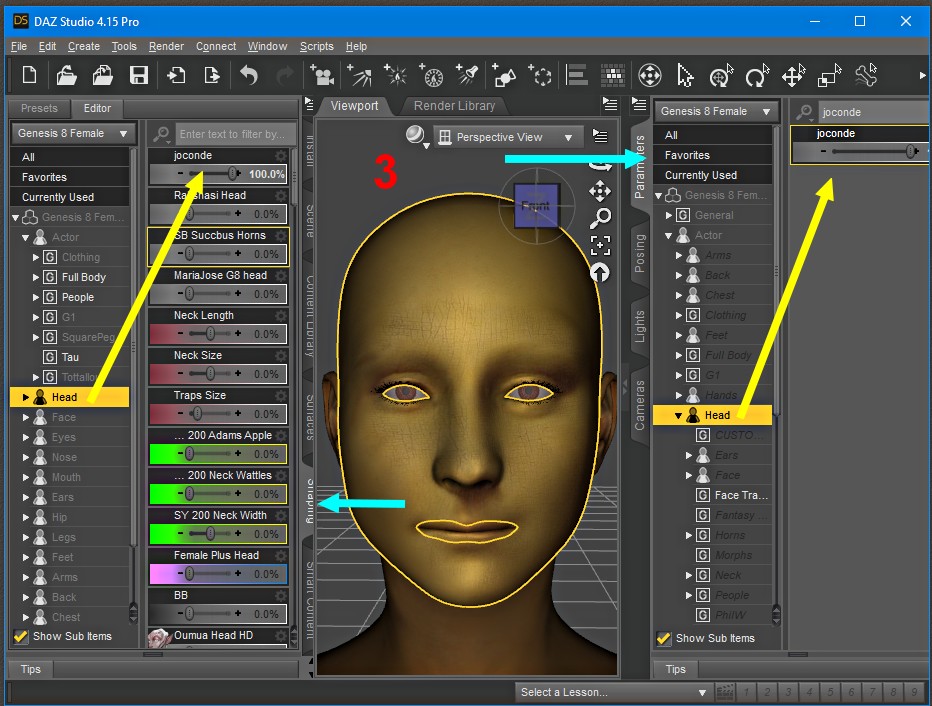Collapse the Head node in right tree
This screenshot has width=932, height=706.
678,415
